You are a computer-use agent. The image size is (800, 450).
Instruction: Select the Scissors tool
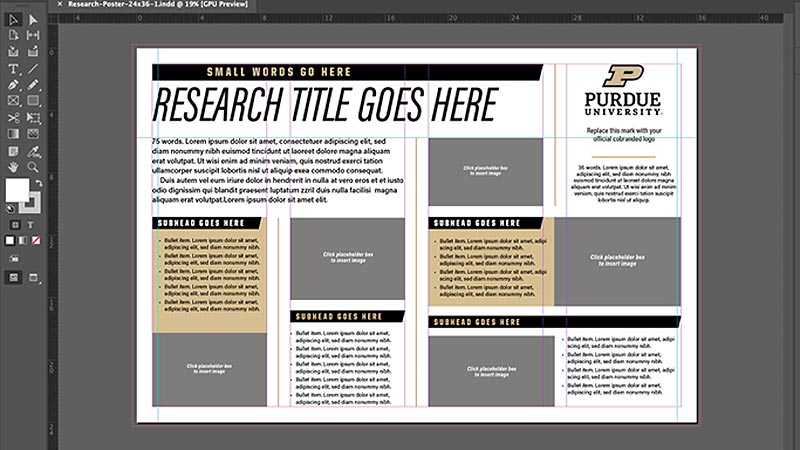13,118
